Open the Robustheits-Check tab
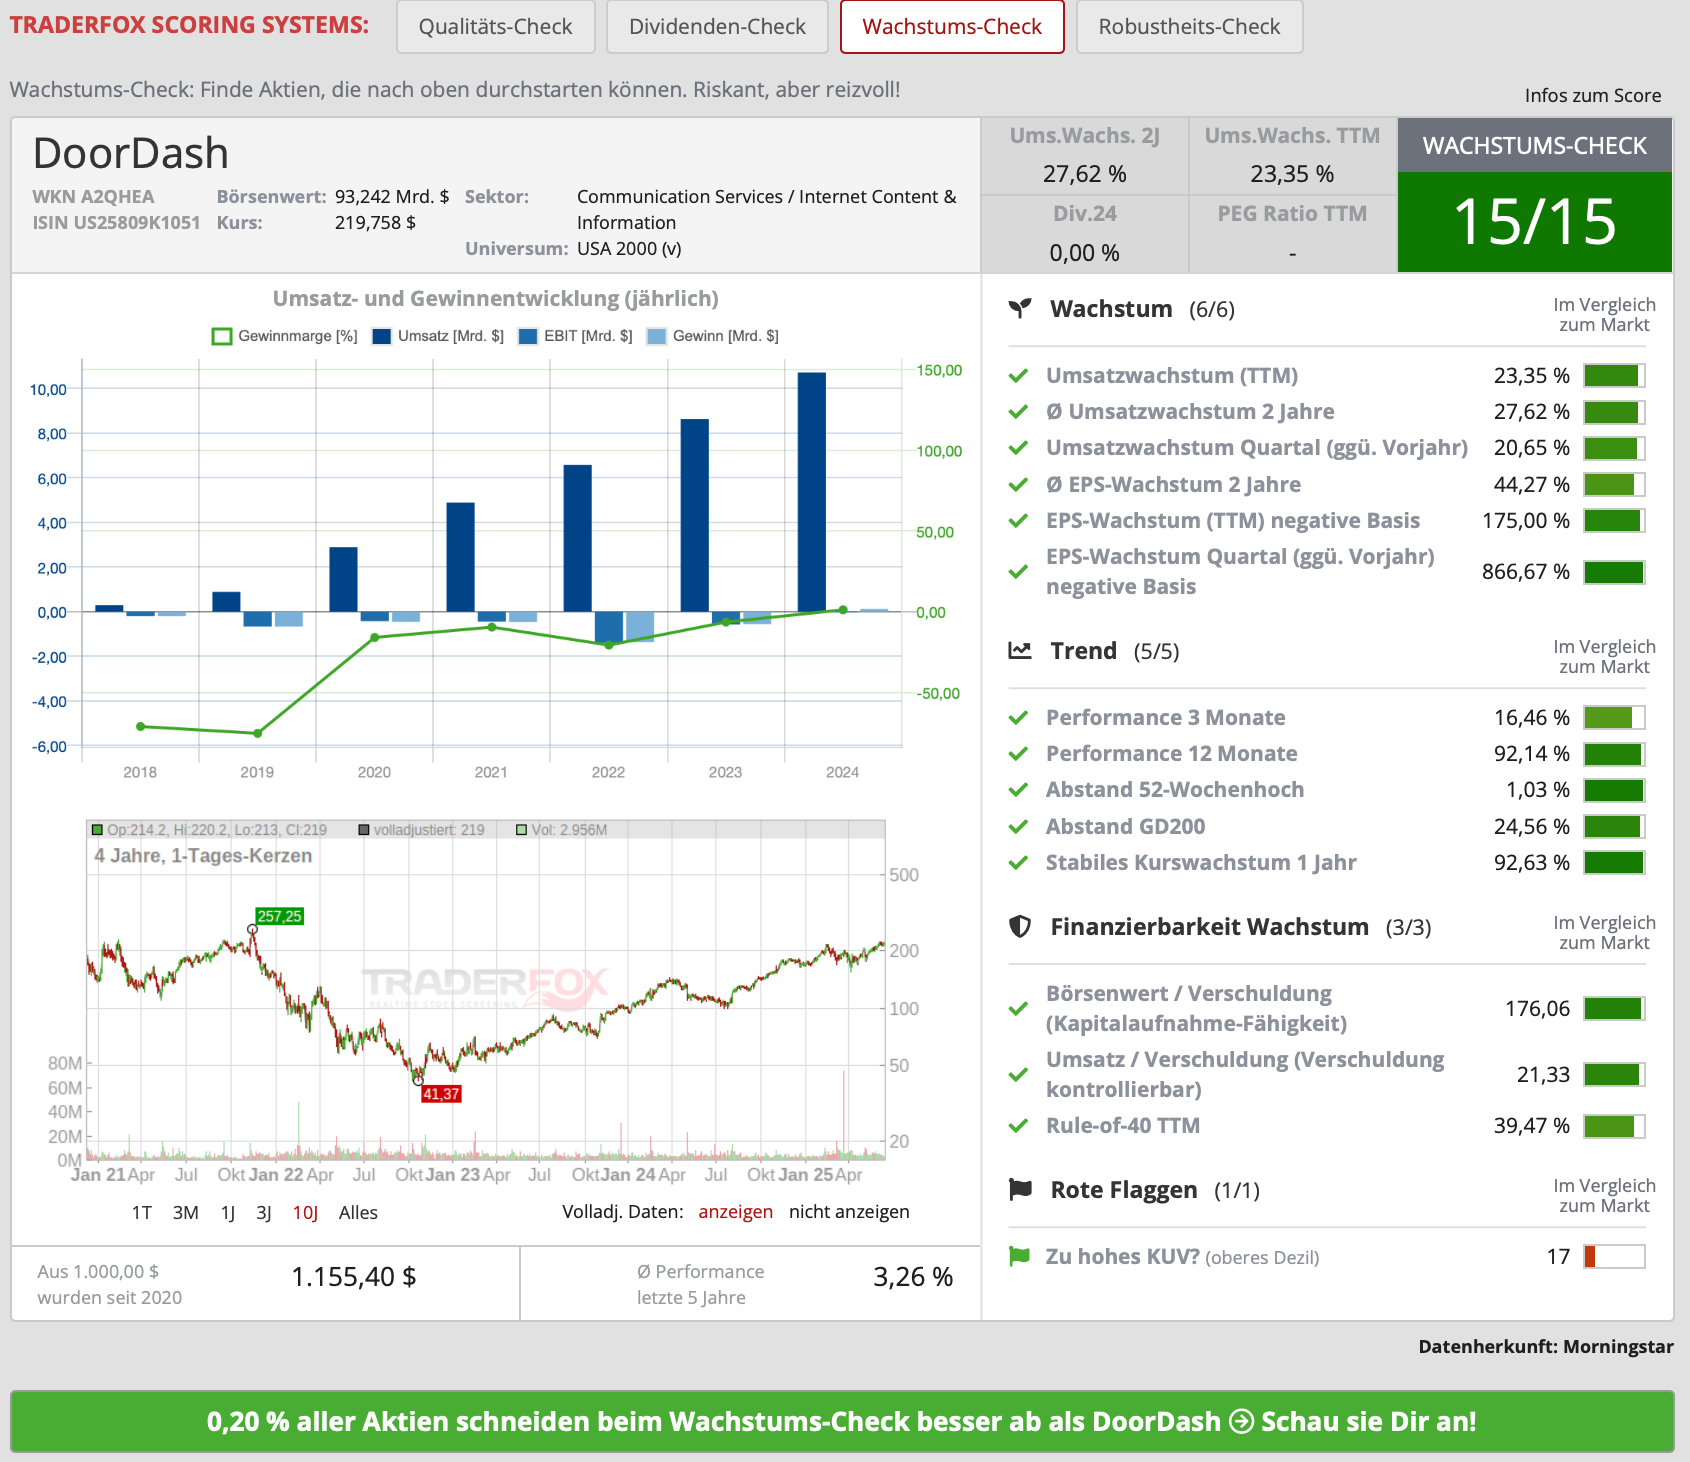Image resolution: width=1690 pixels, height=1462 pixels. pos(1189,27)
